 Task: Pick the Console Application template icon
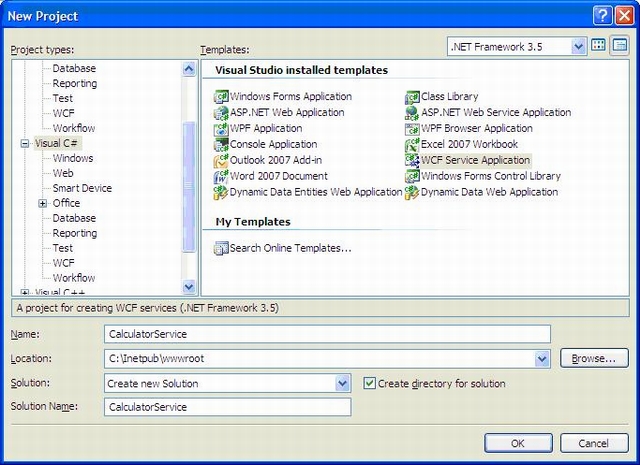coord(221,145)
